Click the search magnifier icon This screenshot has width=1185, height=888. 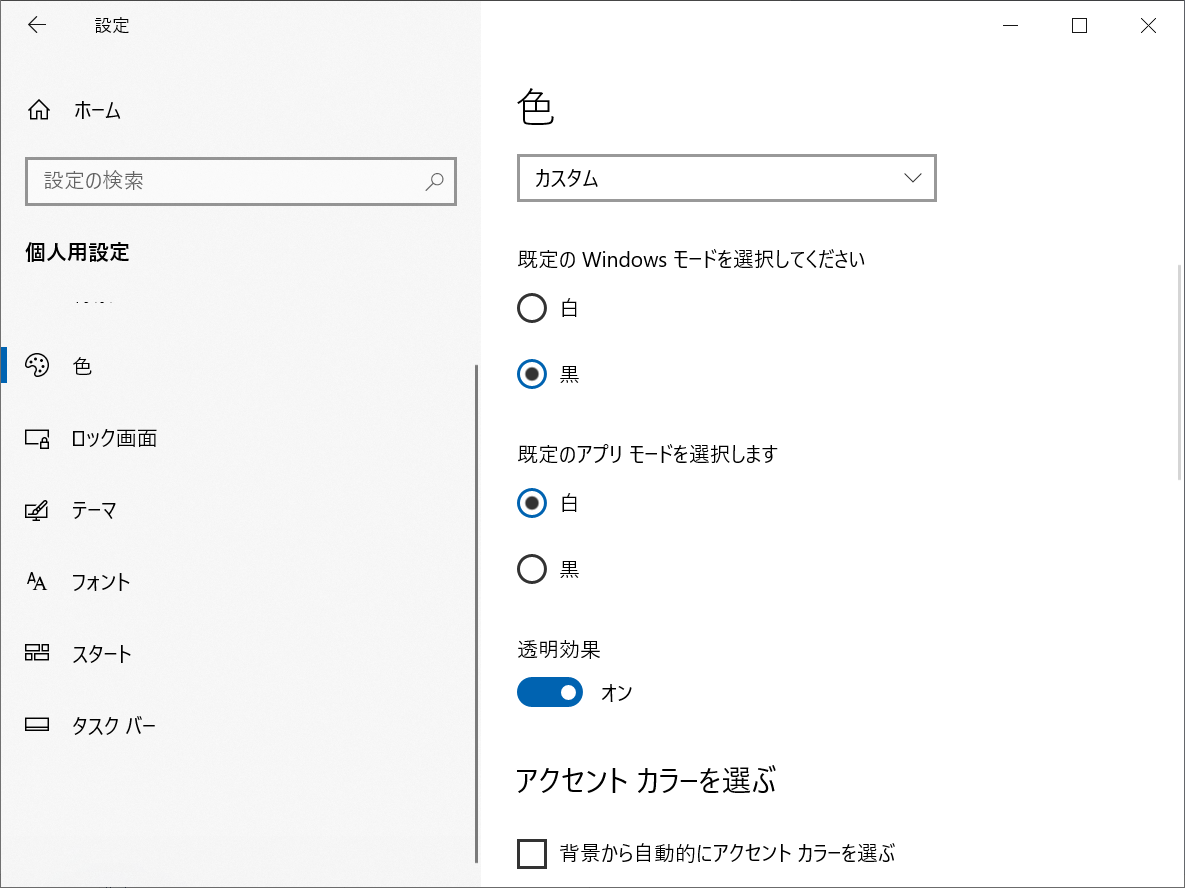pos(435,181)
